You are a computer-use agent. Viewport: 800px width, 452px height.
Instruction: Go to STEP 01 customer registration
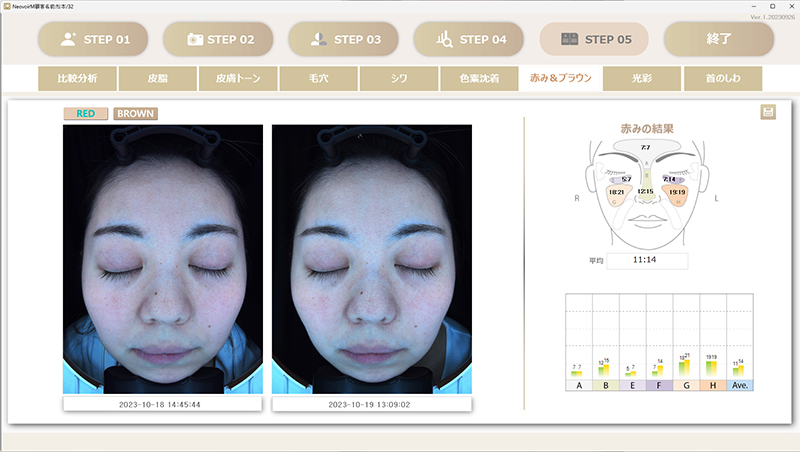(x=93, y=39)
